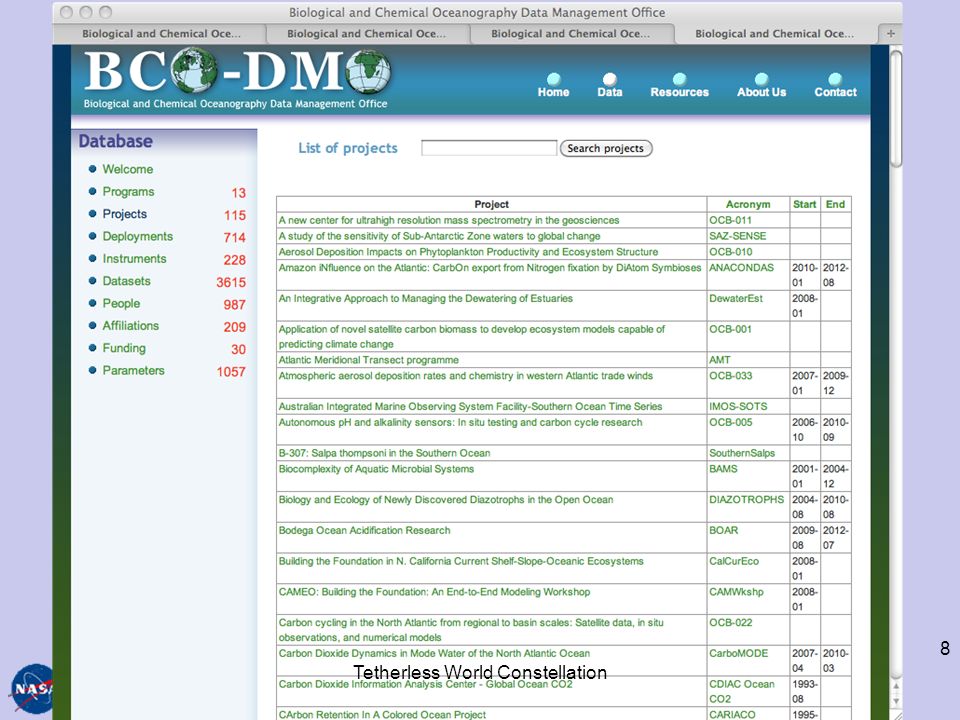Open 'Biology and Ecology of Newly Discovered Diazotrophs' project

[x=446, y=500]
